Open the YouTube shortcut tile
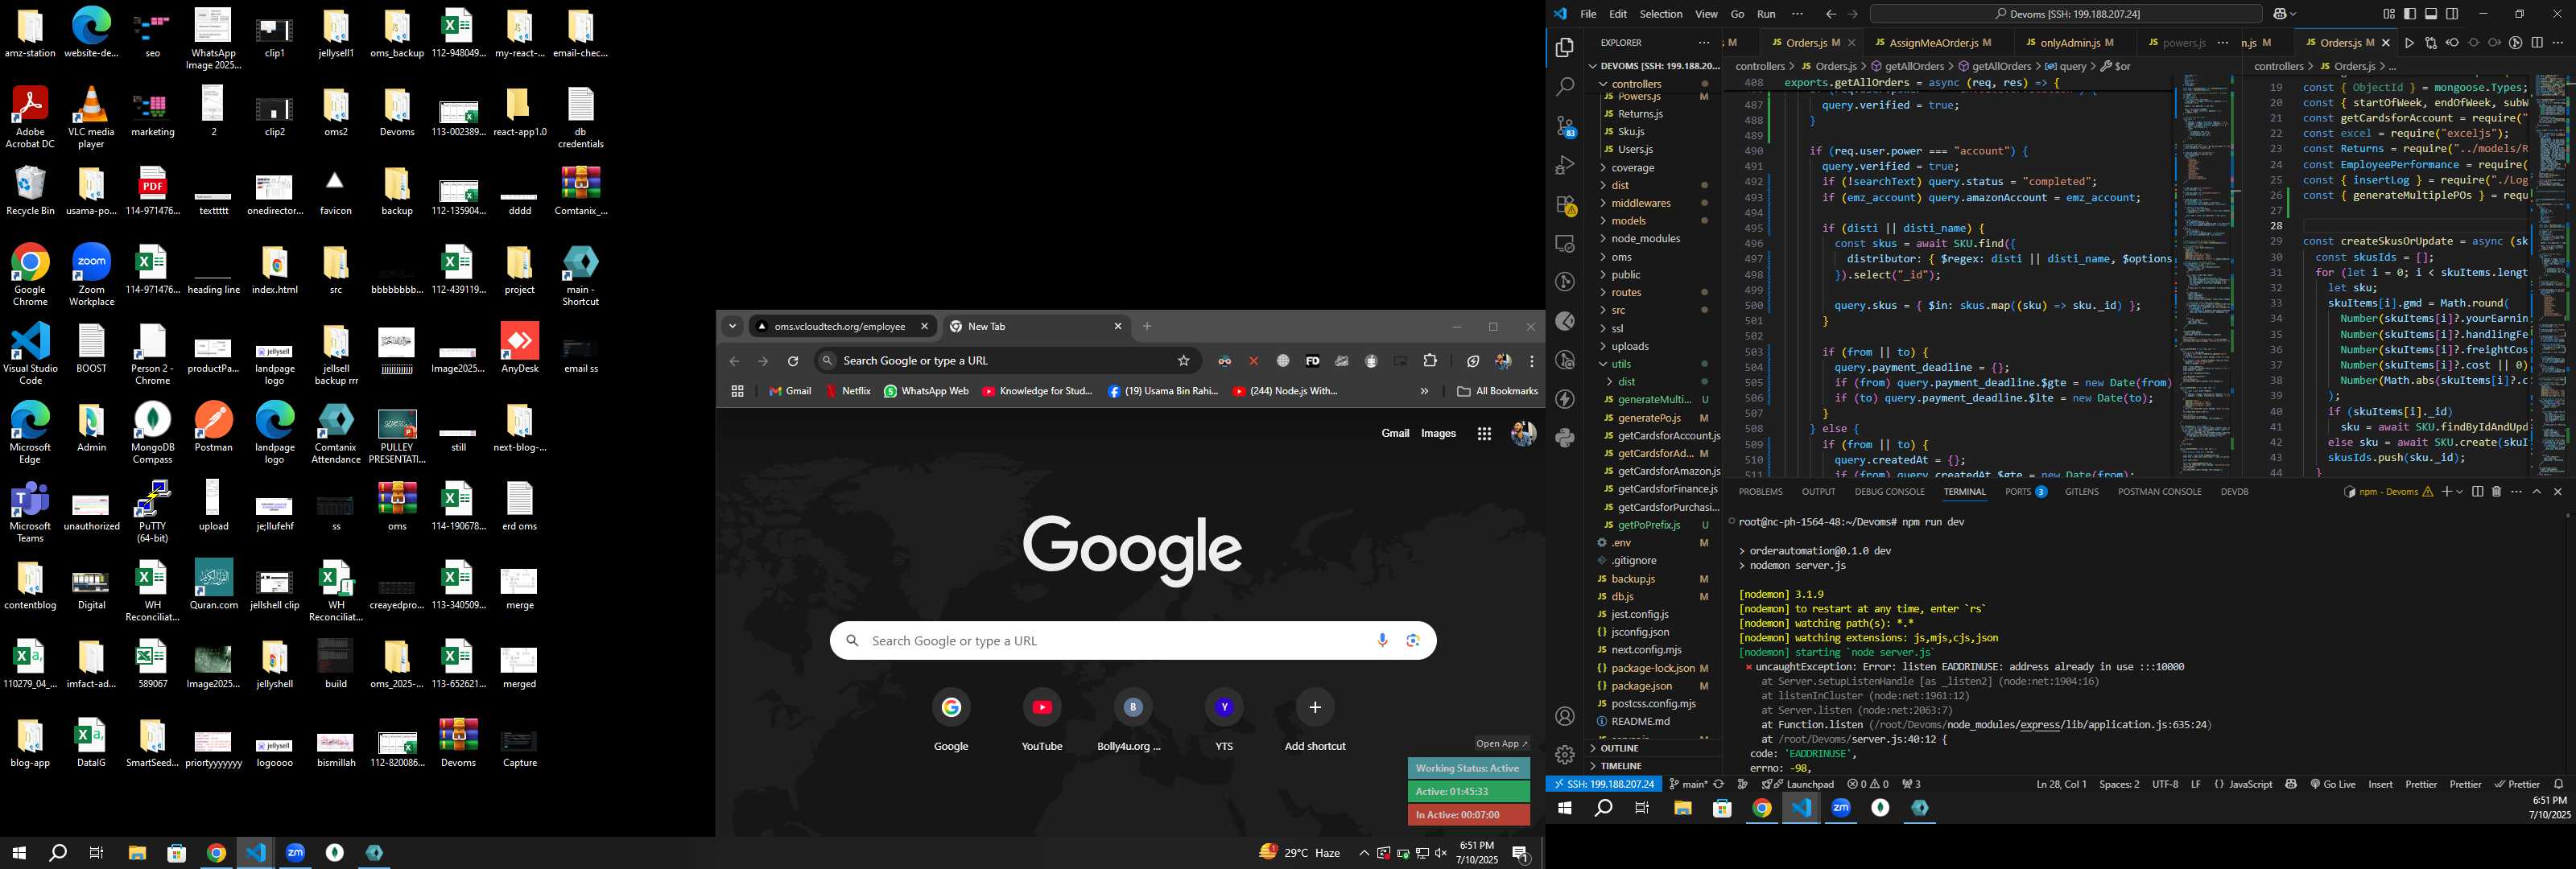2576x869 pixels. click(1041, 720)
